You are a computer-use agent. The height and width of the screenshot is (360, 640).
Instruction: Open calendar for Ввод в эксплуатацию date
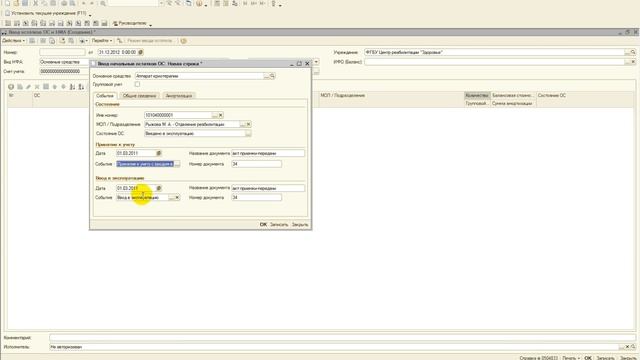pos(159,188)
